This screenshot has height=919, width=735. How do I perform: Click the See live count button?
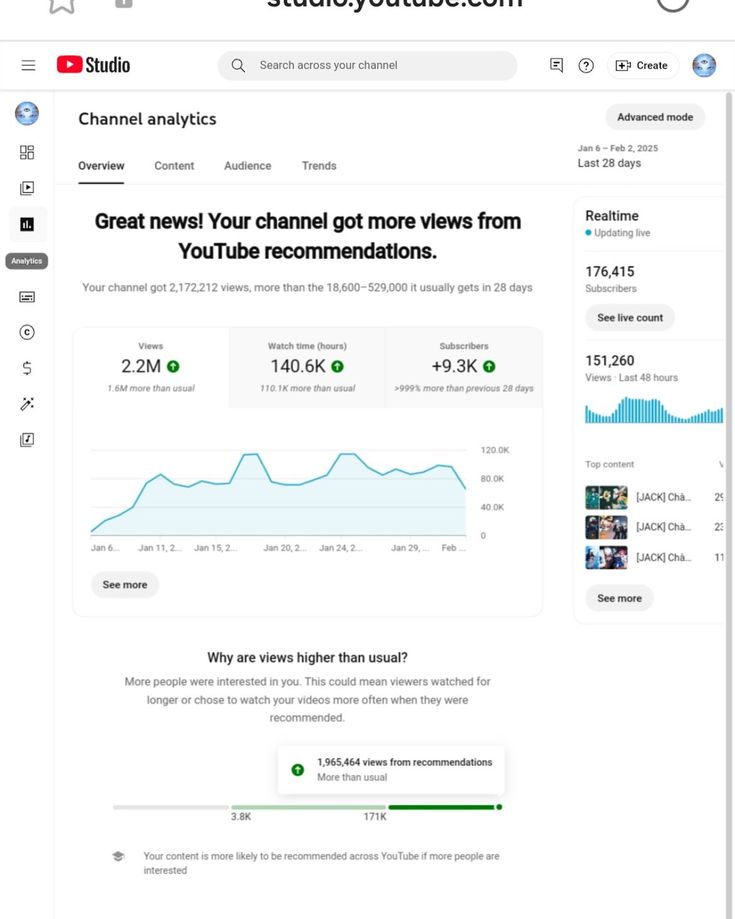pos(630,318)
